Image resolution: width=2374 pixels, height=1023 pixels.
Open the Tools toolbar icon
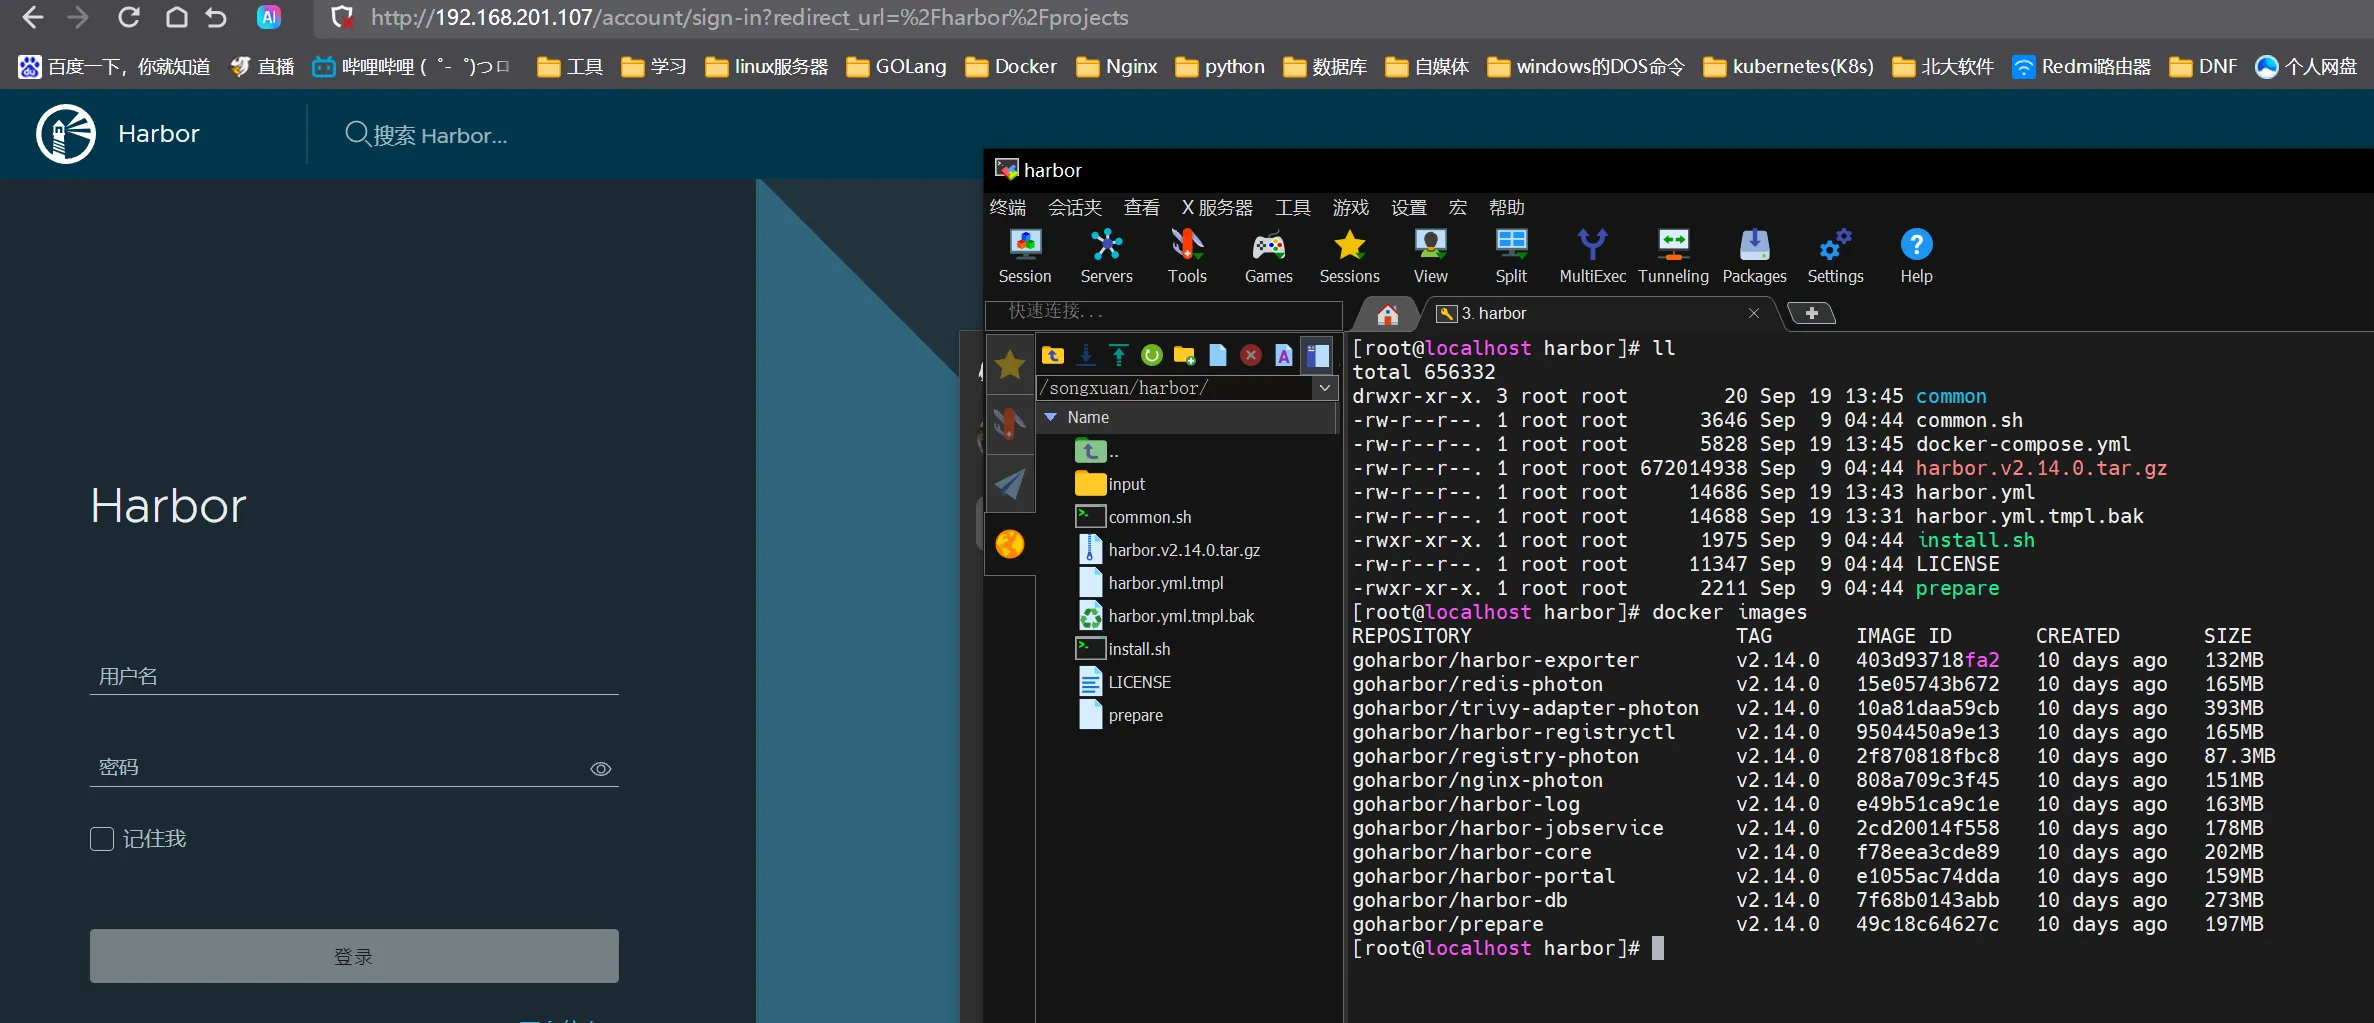point(1187,256)
